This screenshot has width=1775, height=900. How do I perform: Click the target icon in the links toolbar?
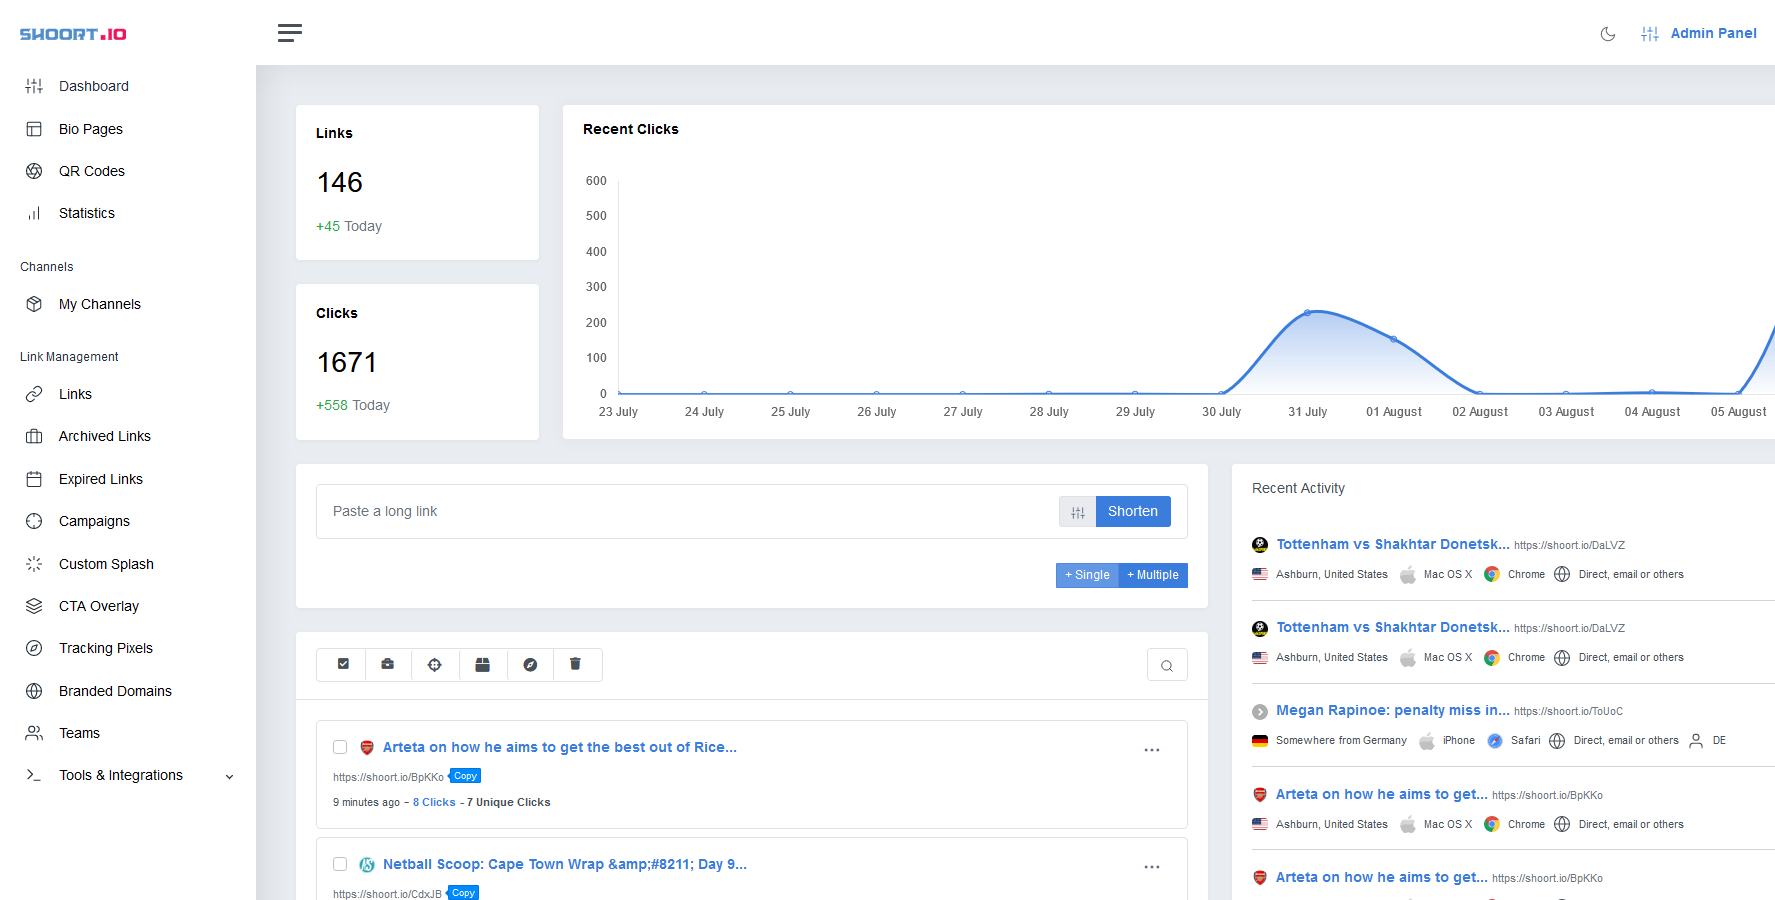tap(435, 664)
